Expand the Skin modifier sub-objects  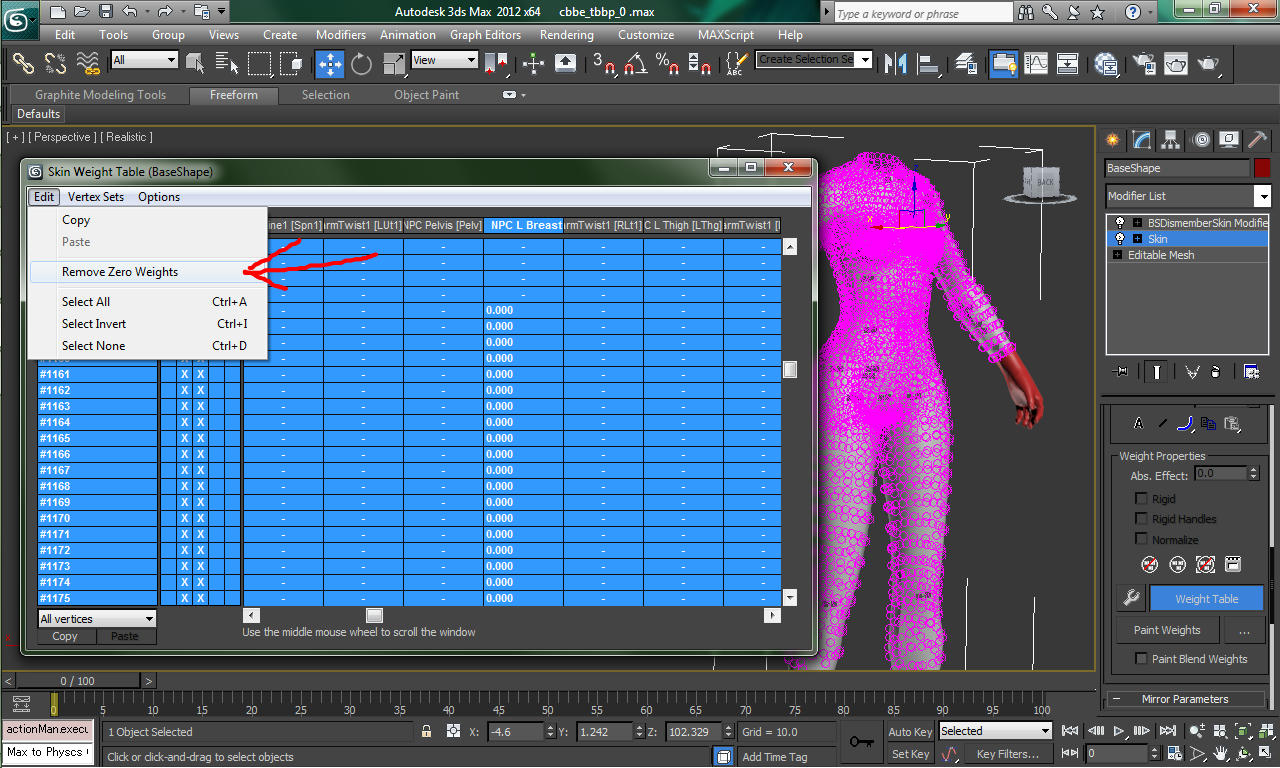(x=1137, y=239)
